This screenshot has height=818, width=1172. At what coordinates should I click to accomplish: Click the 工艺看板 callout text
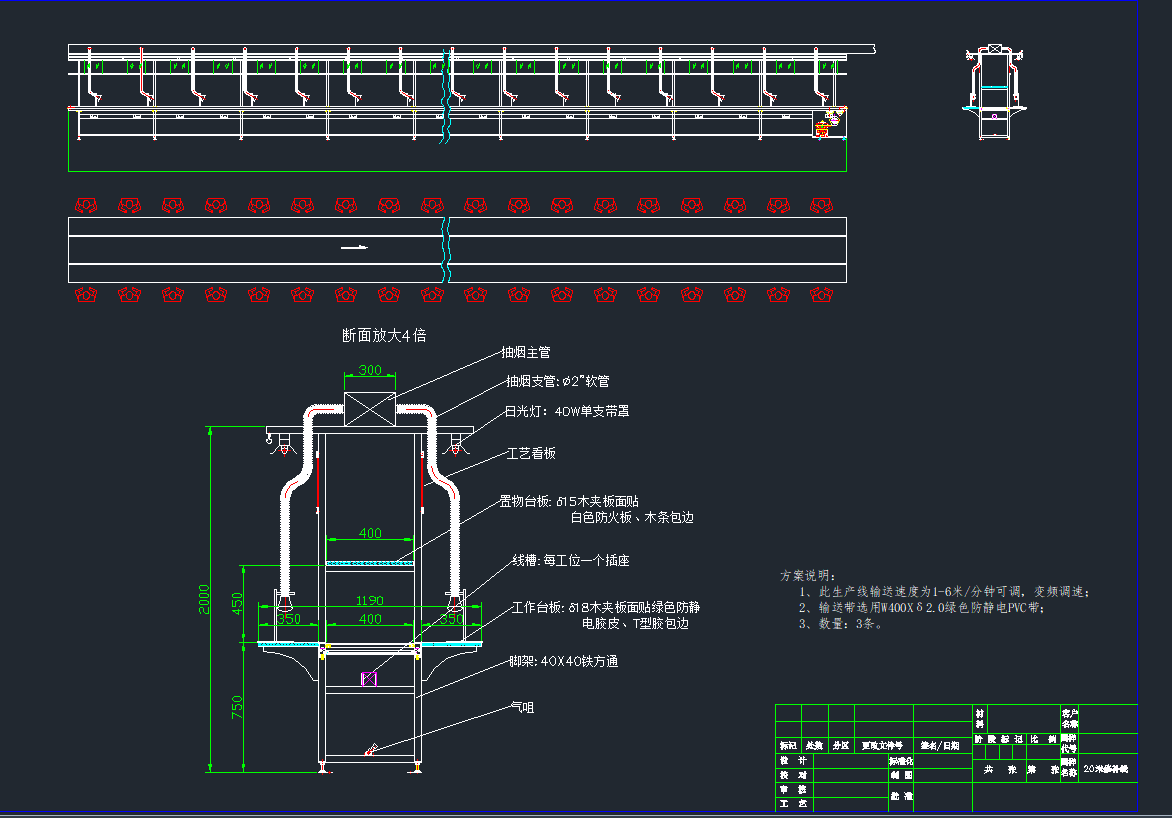point(531,453)
